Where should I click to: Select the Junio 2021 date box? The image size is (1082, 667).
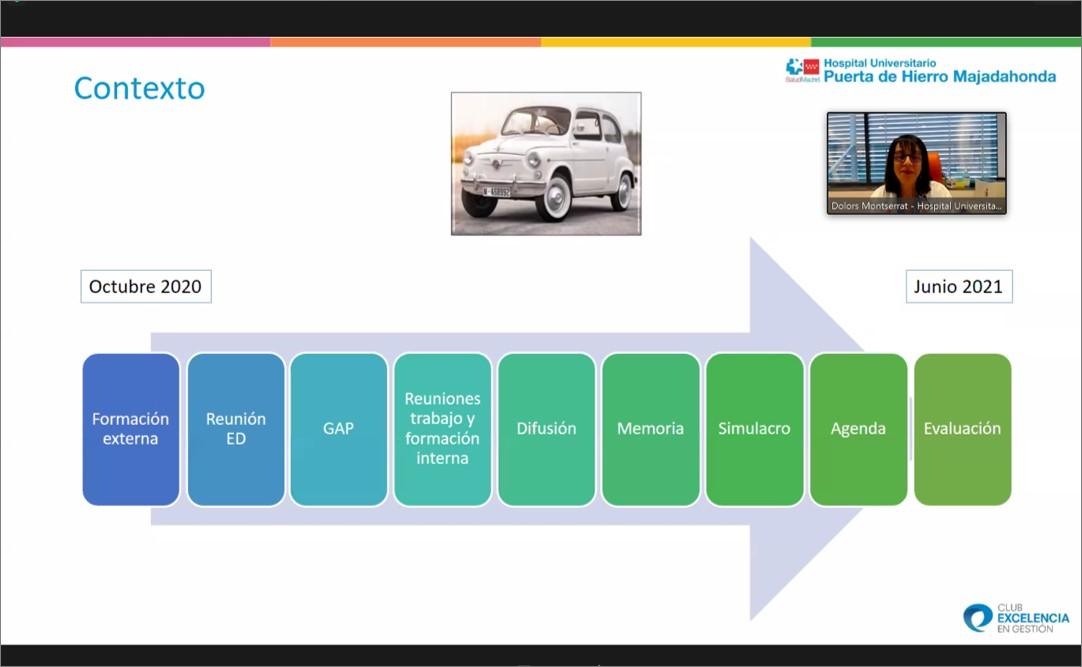coord(959,287)
